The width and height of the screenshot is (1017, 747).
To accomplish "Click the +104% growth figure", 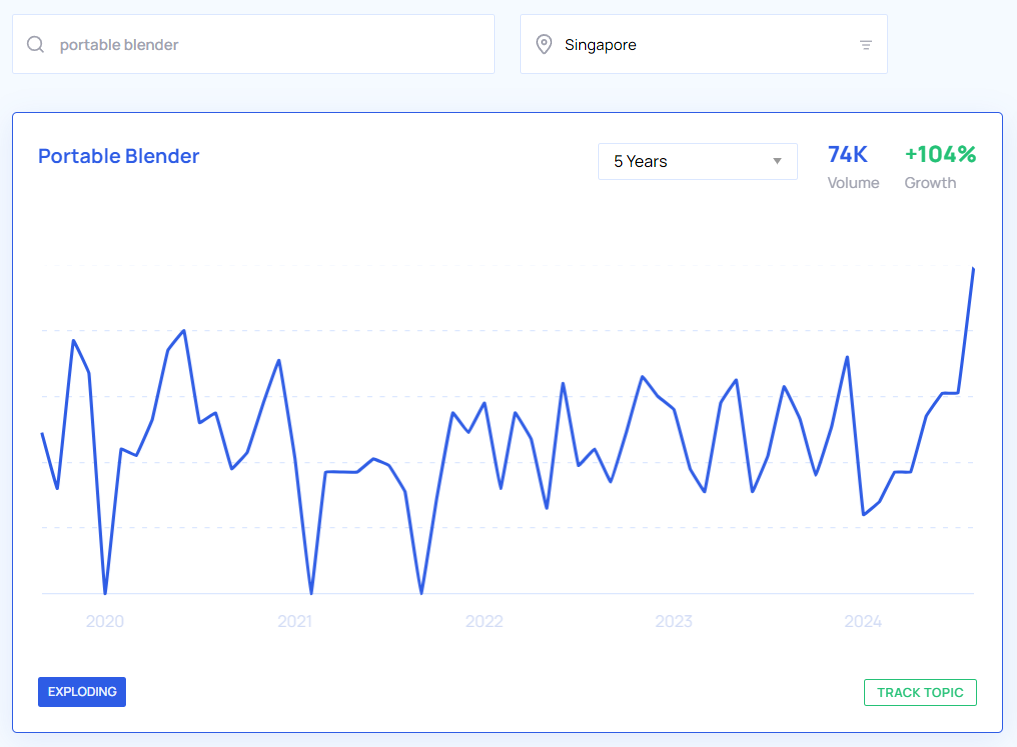I will coord(940,154).
